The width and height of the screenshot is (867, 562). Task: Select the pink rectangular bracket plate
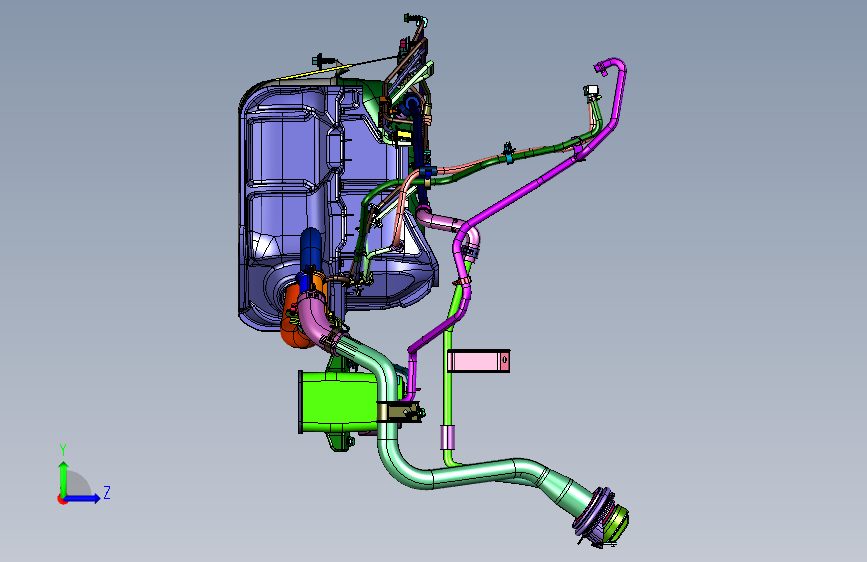pyautogui.click(x=478, y=361)
